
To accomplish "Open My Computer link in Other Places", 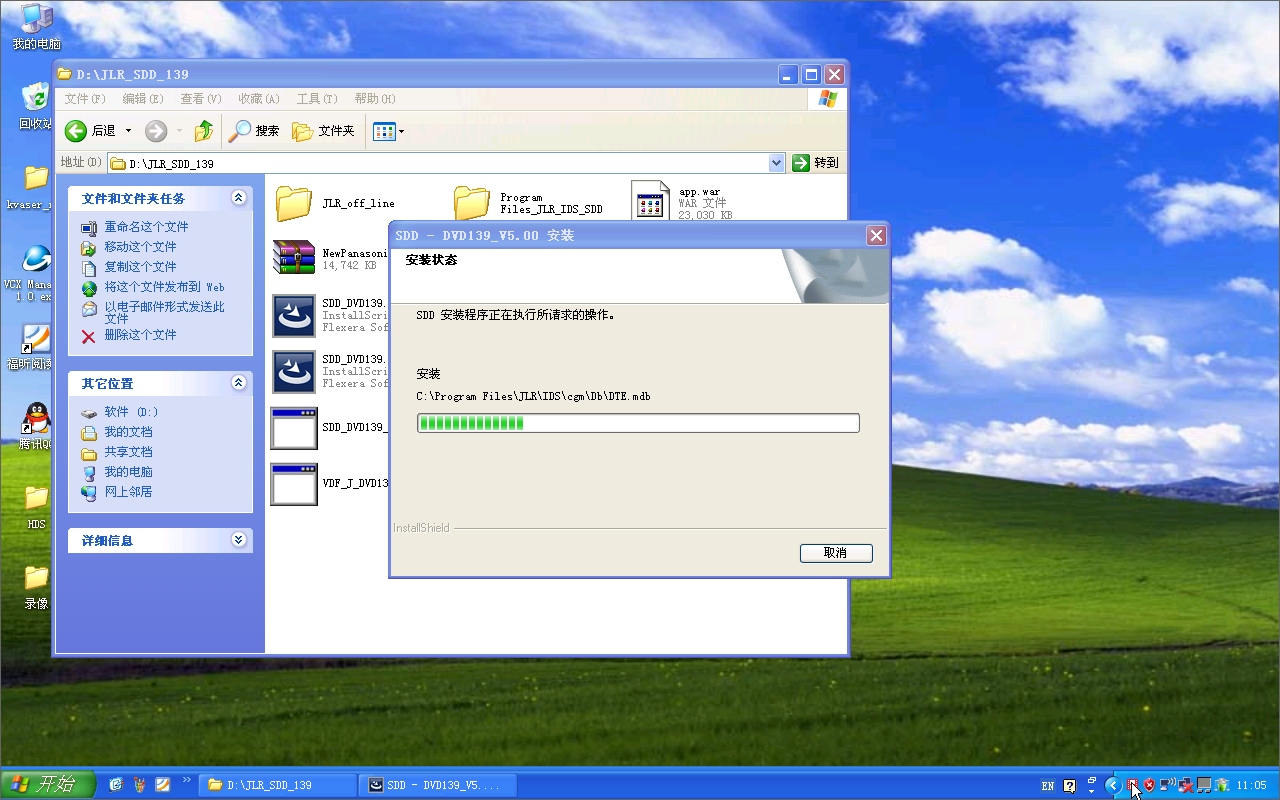I will [x=128, y=472].
